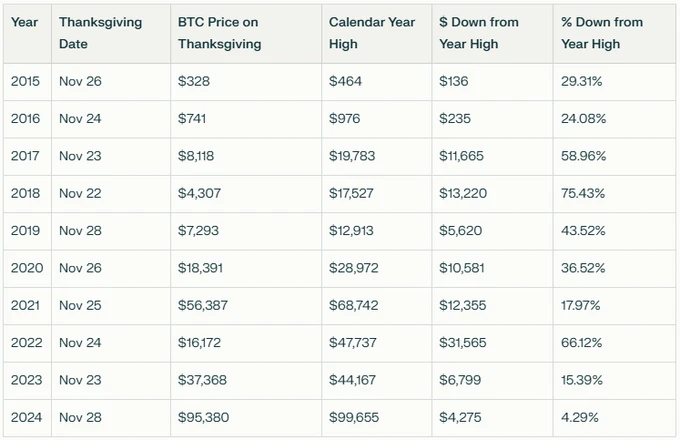Select the 2015 year cell
Viewport: 680px width, 440px height.
[x=25, y=82]
